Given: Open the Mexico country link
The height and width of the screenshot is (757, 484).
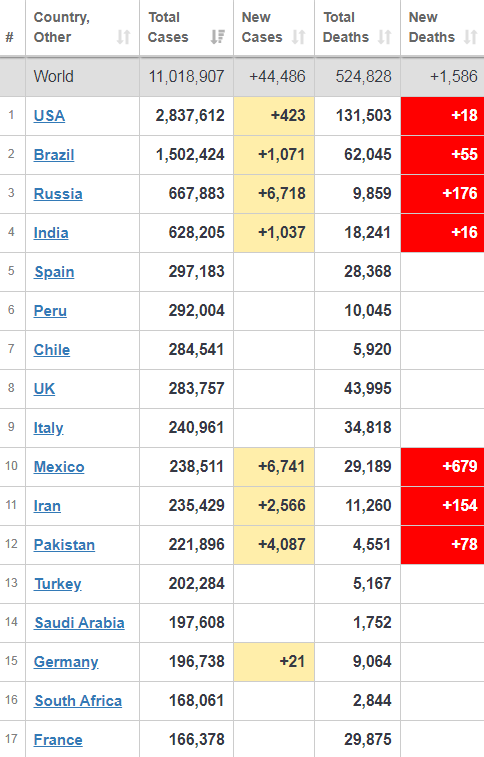Looking at the screenshot, I should (x=59, y=467).
